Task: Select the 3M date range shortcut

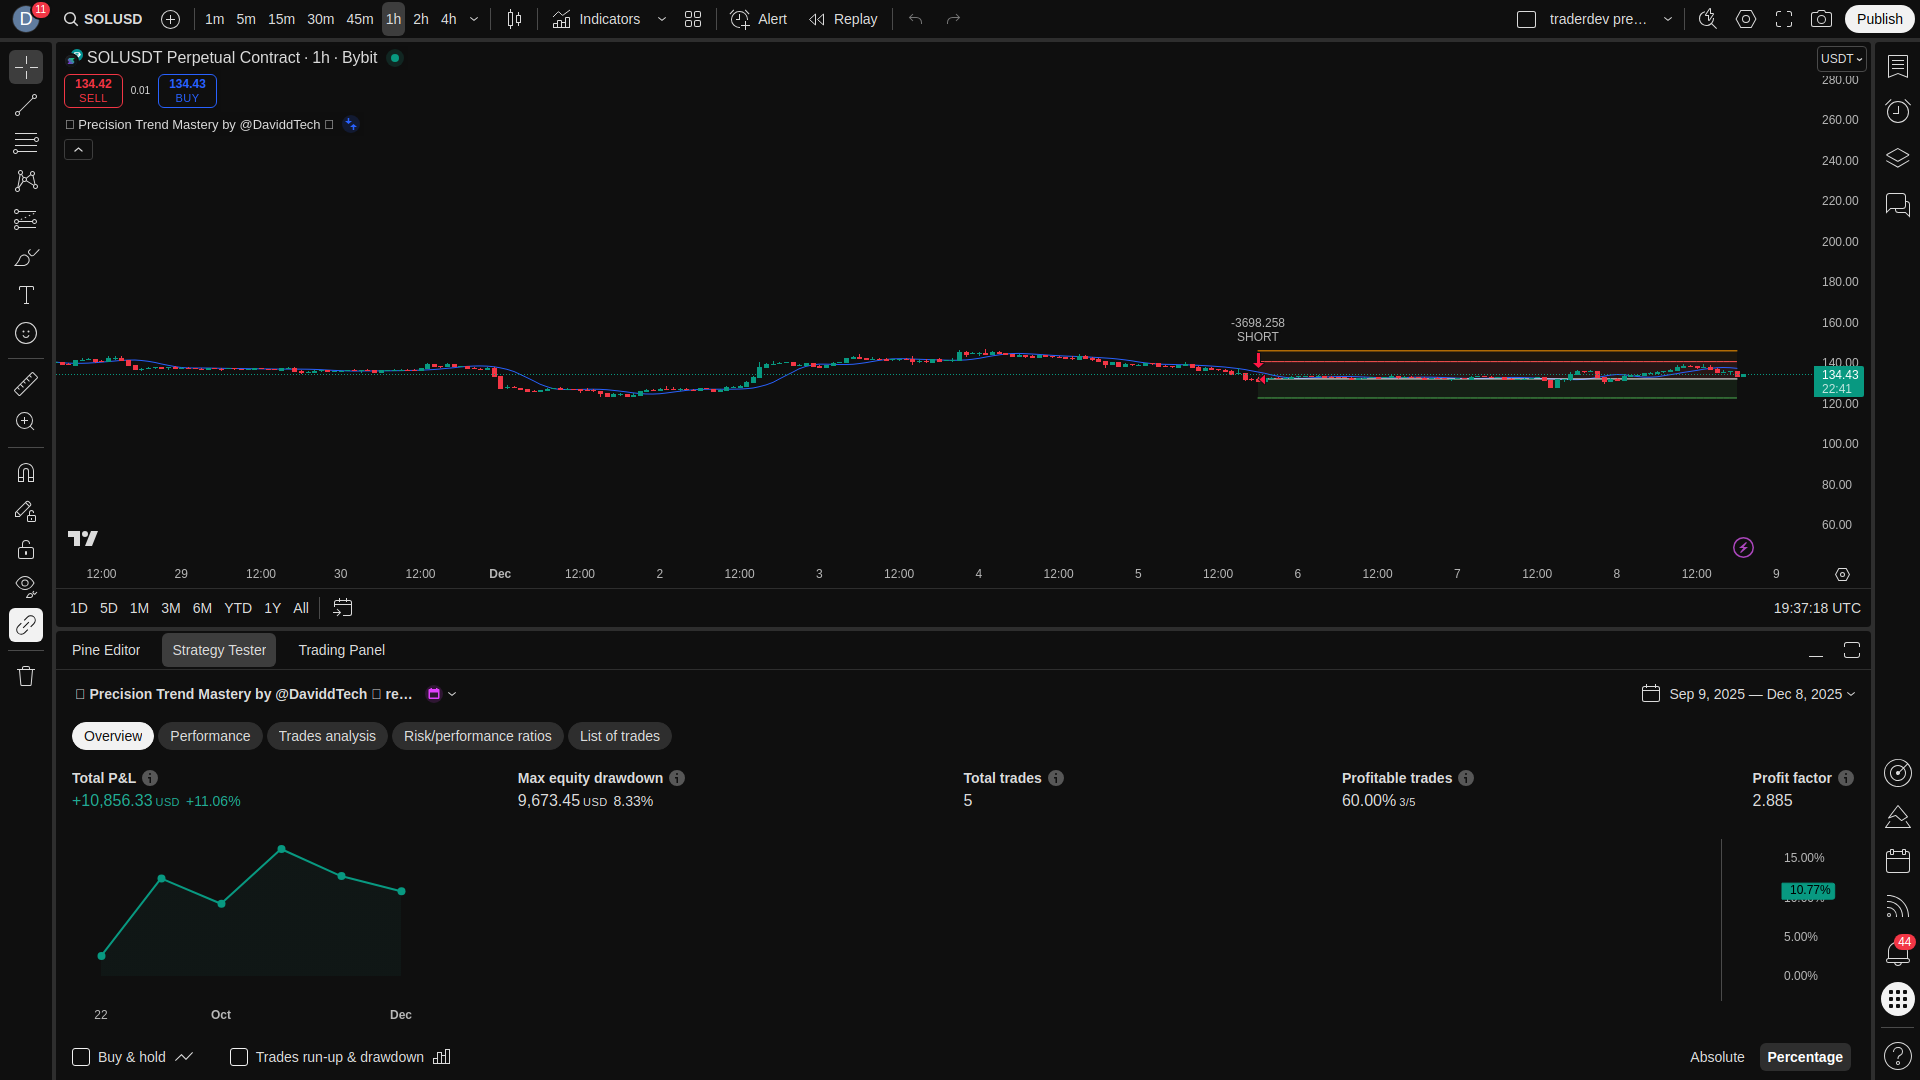Action: pos(171,608)
